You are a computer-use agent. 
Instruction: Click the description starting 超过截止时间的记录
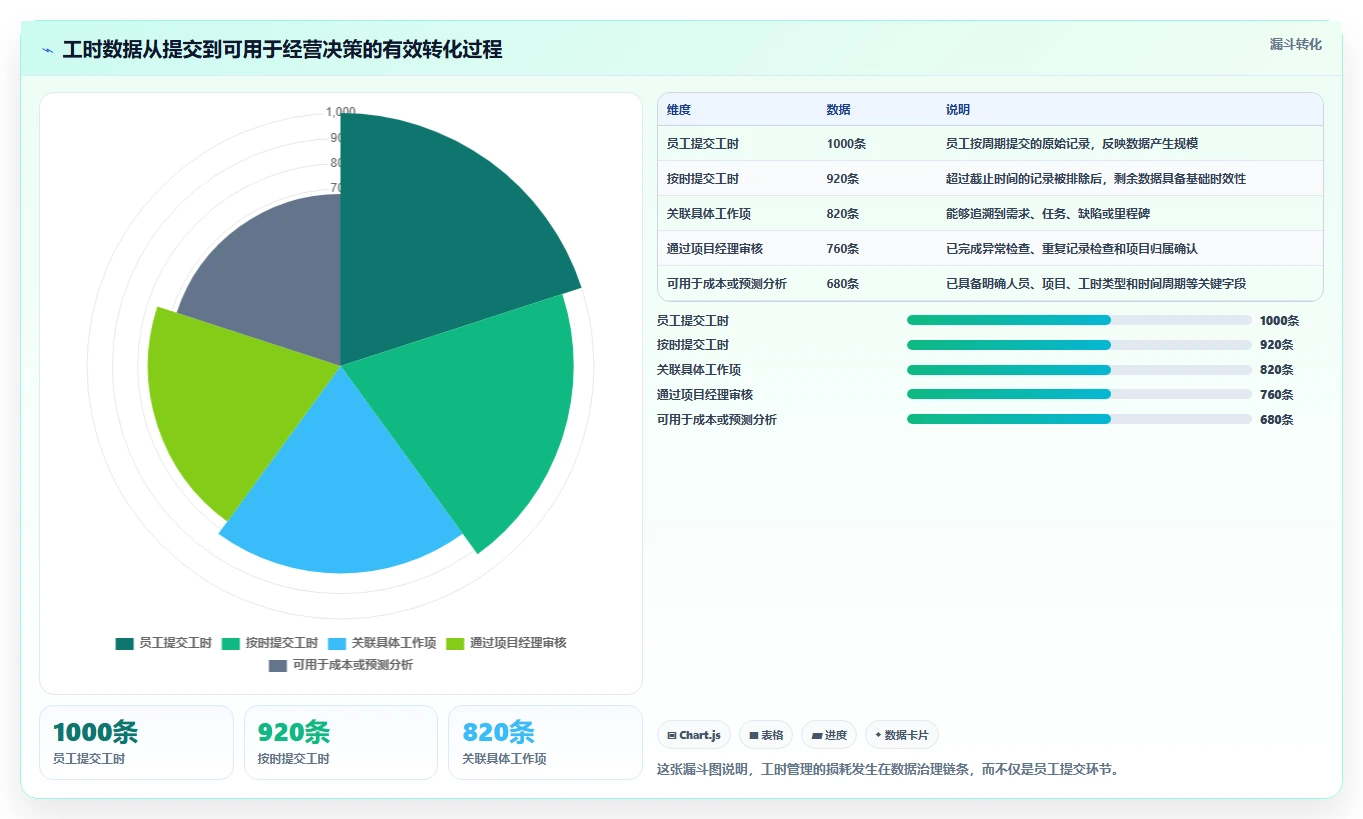pos(1096,179)
